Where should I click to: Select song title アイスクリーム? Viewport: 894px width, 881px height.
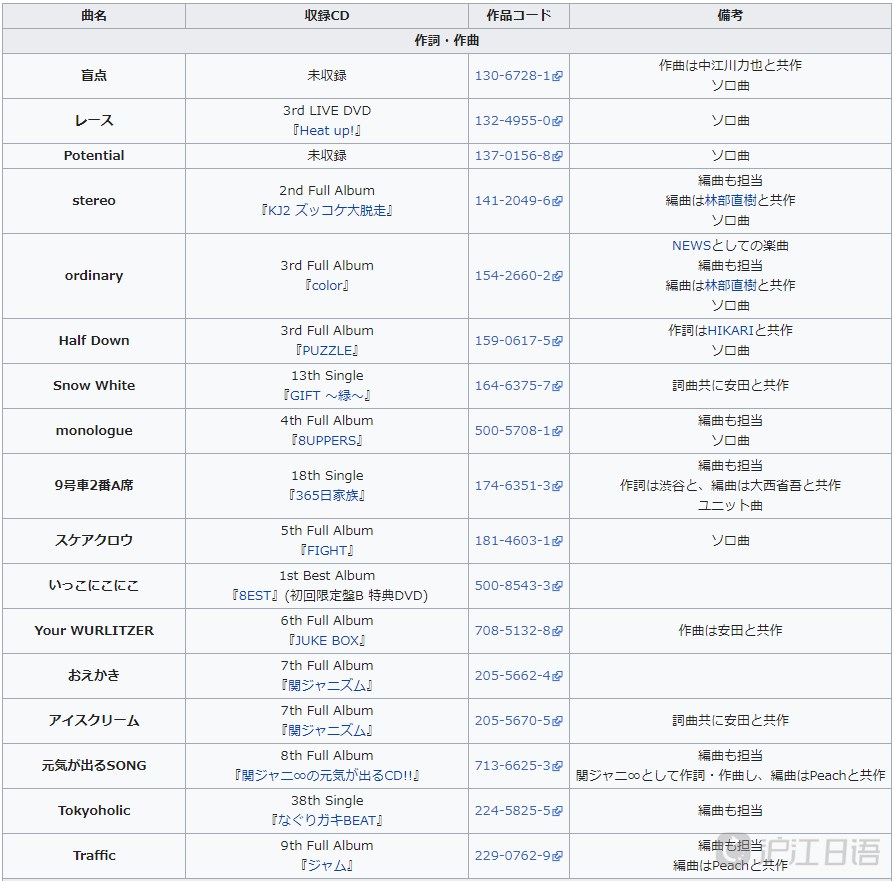(94, 721)
